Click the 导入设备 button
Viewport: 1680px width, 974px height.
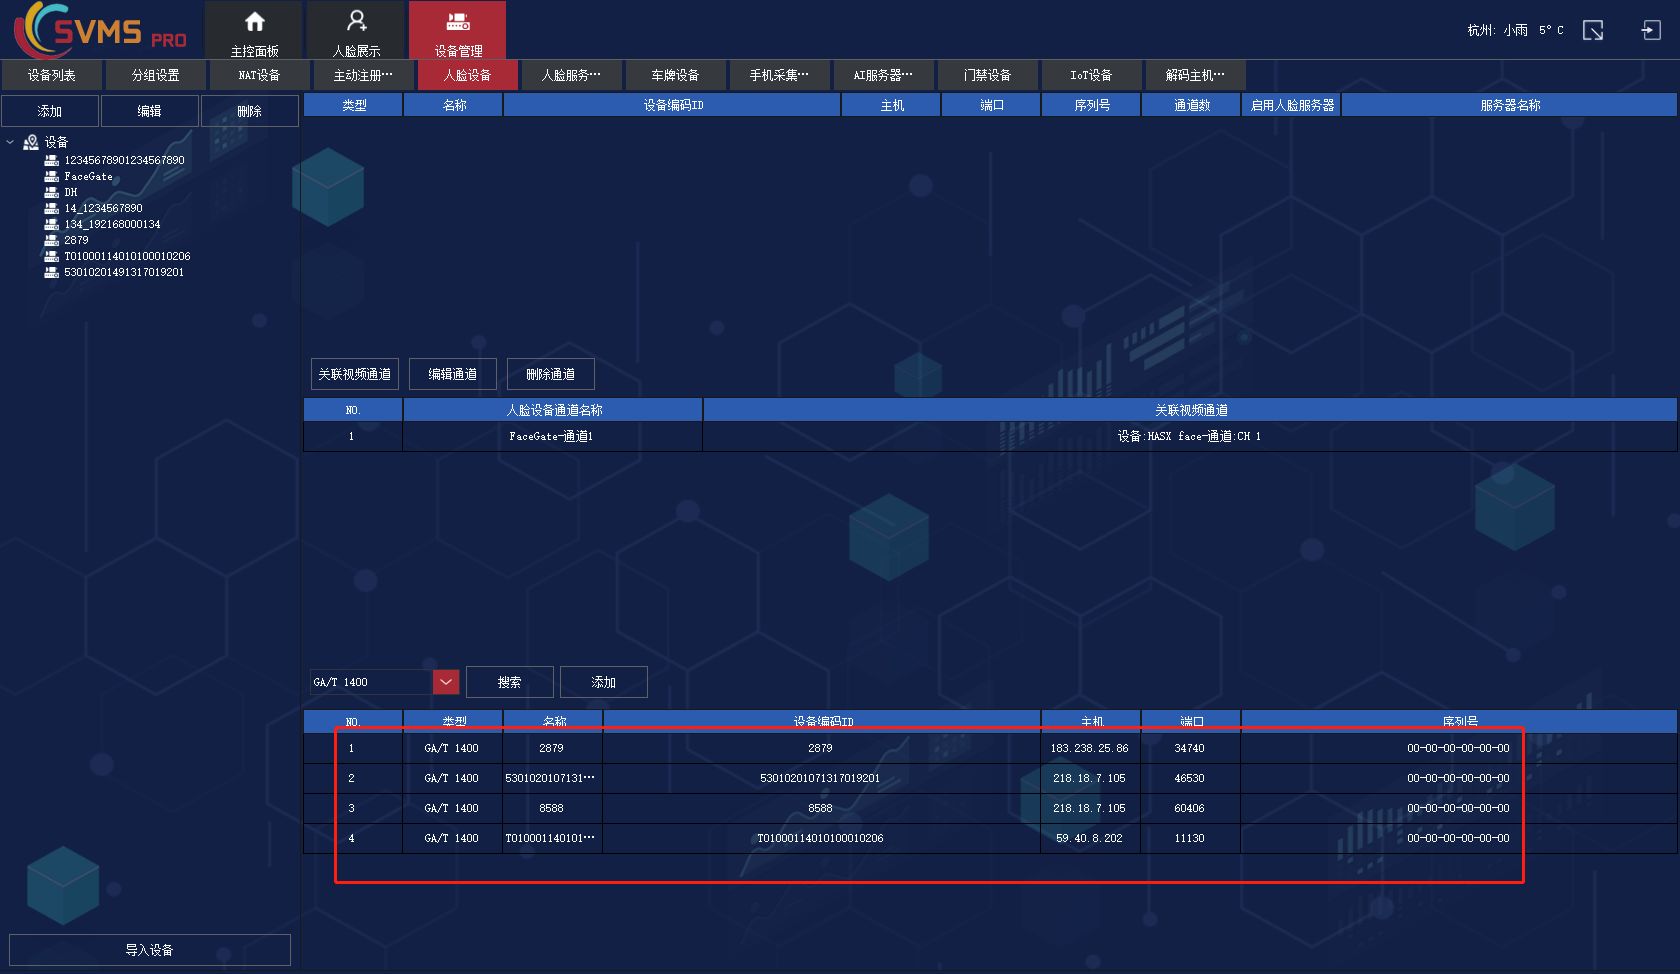tap(149, 950)
